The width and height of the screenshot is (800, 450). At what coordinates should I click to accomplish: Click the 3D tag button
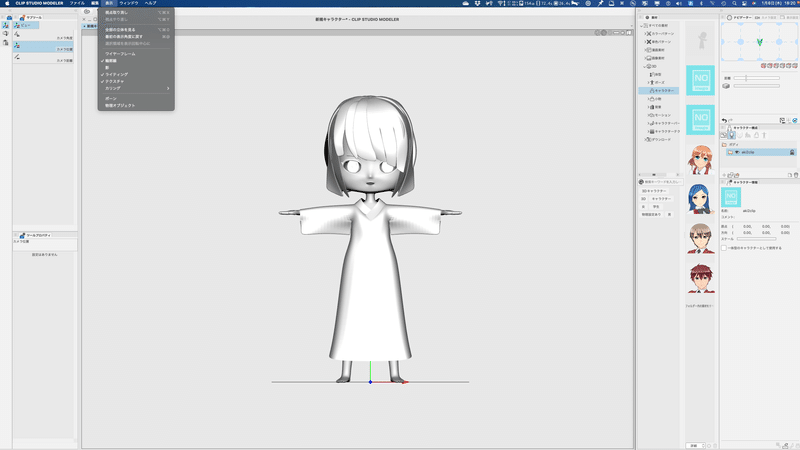(x=643, y=199)
